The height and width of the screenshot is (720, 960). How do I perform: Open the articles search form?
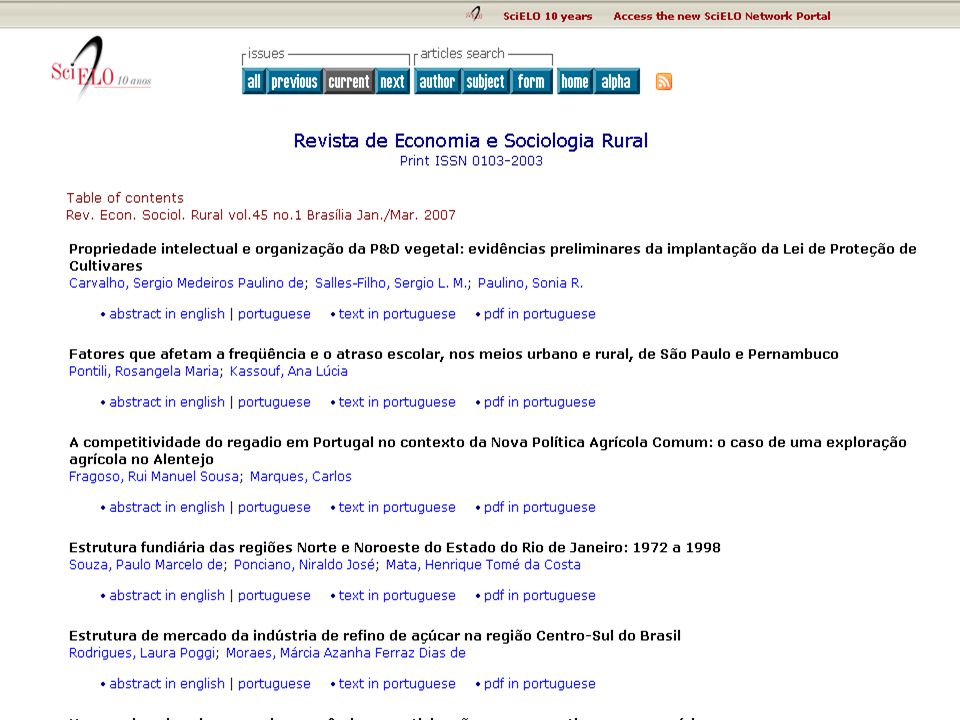click(531, 81)
